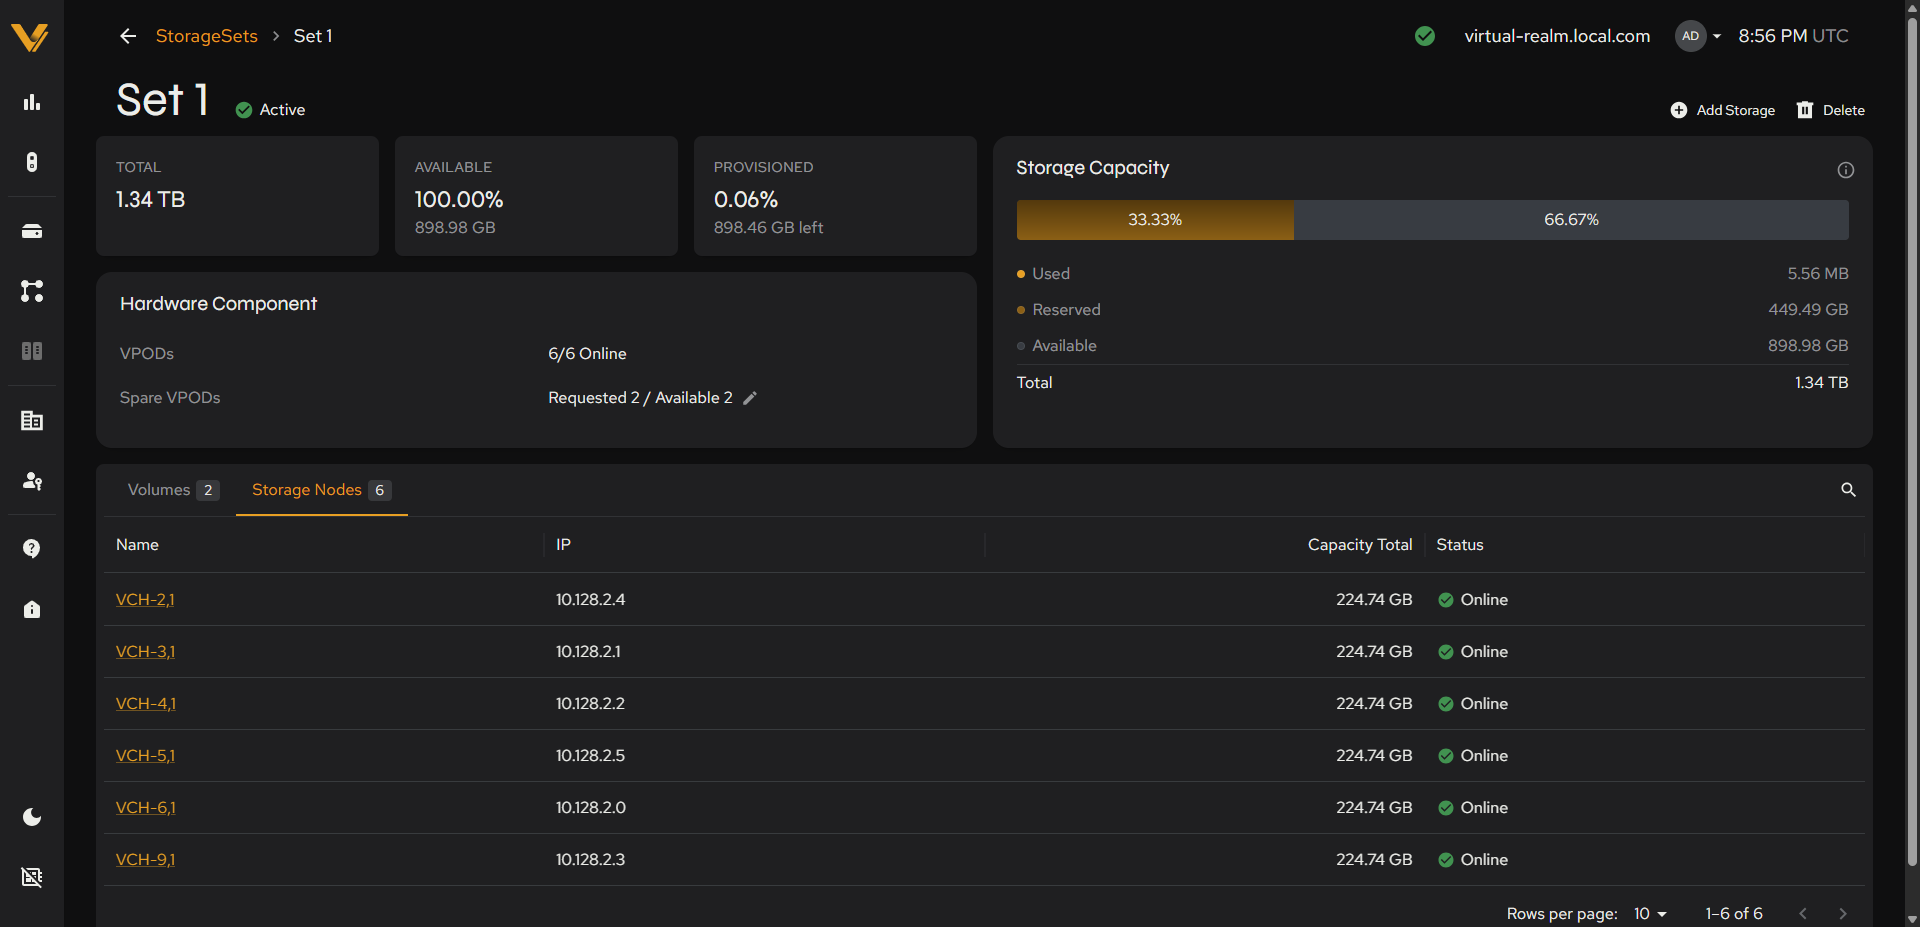Image resolution: width=1920 pixels, height=927 pixels.
Task: Click the 8:56 PM UTC clock
Action: 1793,36
